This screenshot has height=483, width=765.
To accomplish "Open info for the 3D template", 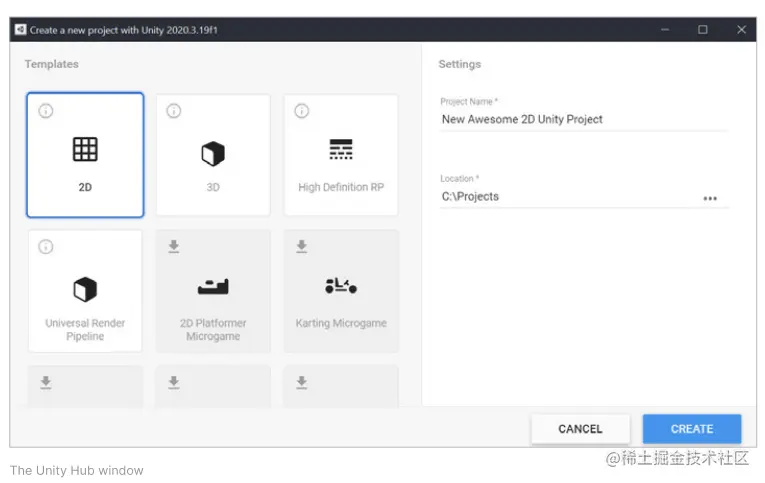I will (x=174, y=111).
